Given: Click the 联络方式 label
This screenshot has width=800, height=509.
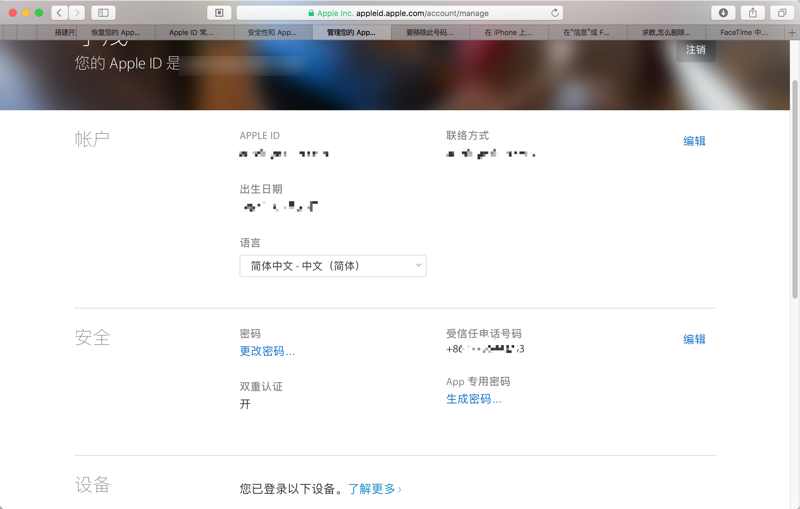Looking at the screenshot, I should click(x=468, y=135).
